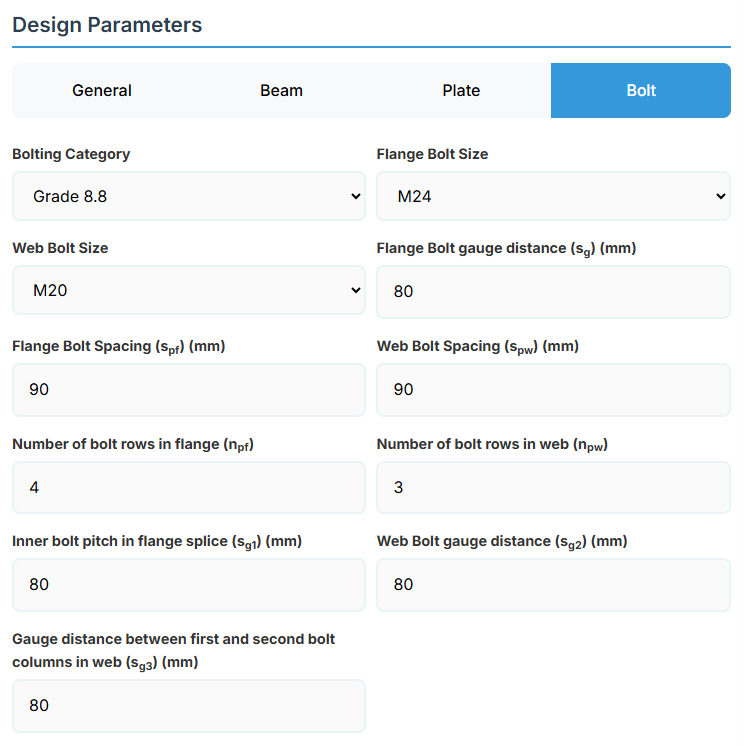The image size is (744, 746).
Task: Focus the Flange Bolt Spacing input
Action: pyautogui.click(x=189, y=390)
